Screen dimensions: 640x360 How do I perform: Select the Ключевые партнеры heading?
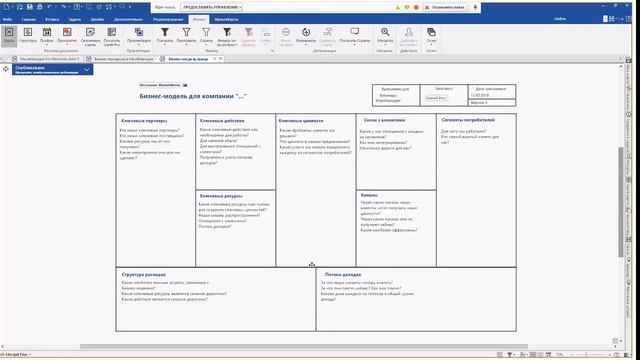coord(144,121)
